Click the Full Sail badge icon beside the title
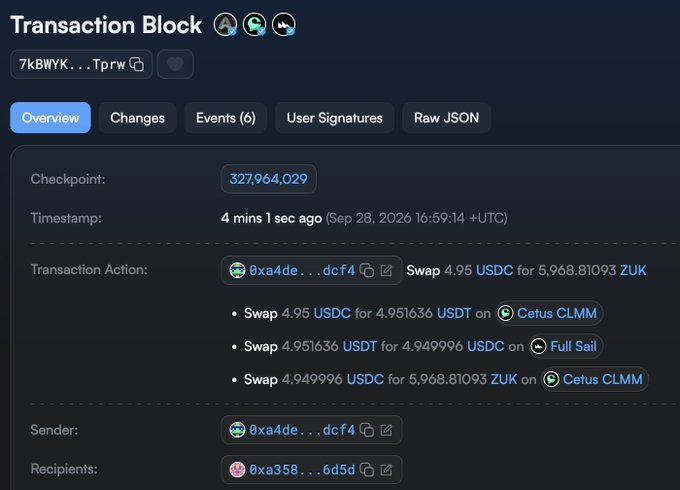This screenshot has width=680, height=490. (x=284, y=24)
